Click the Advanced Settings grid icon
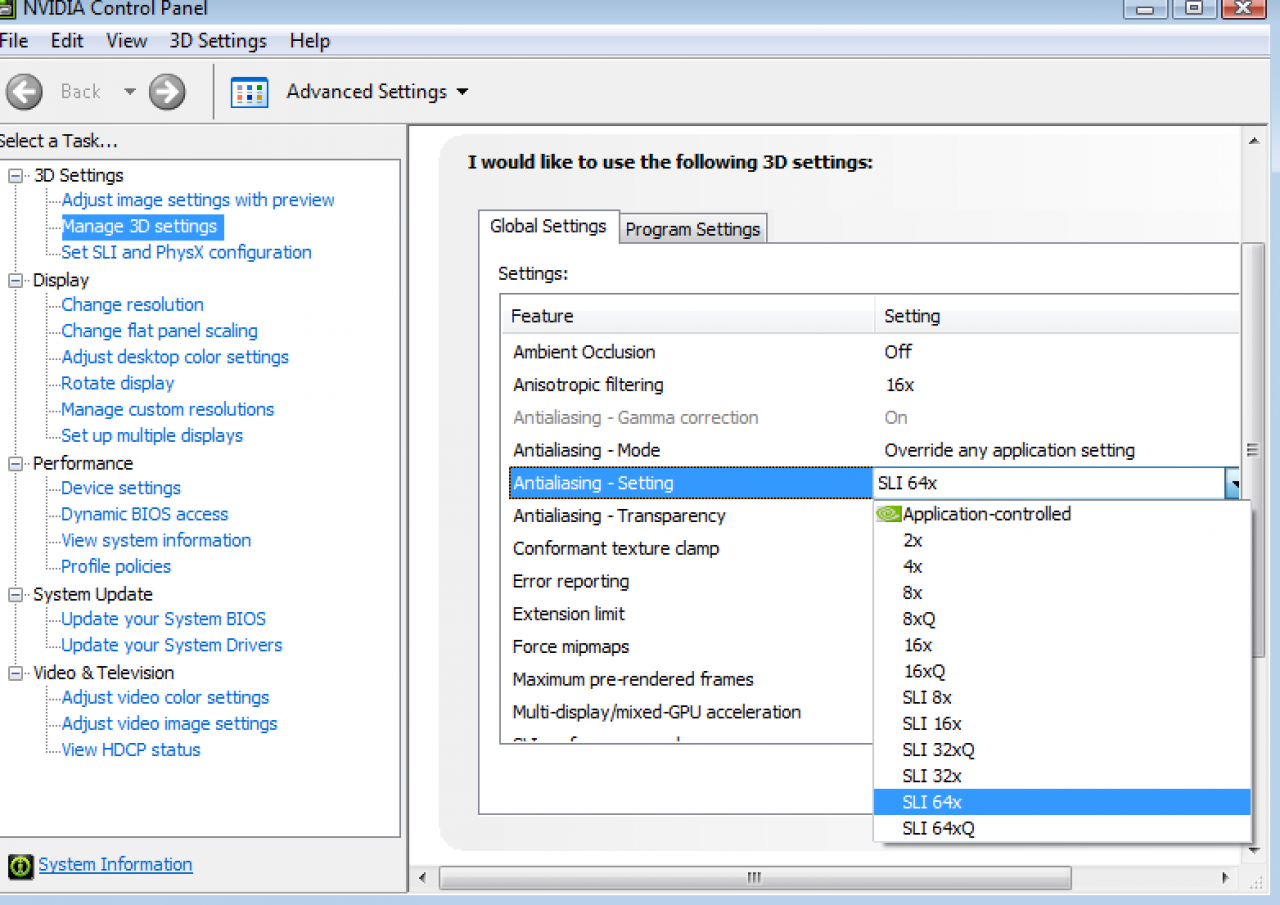The image size is (1280, 905). click(249, 92)
